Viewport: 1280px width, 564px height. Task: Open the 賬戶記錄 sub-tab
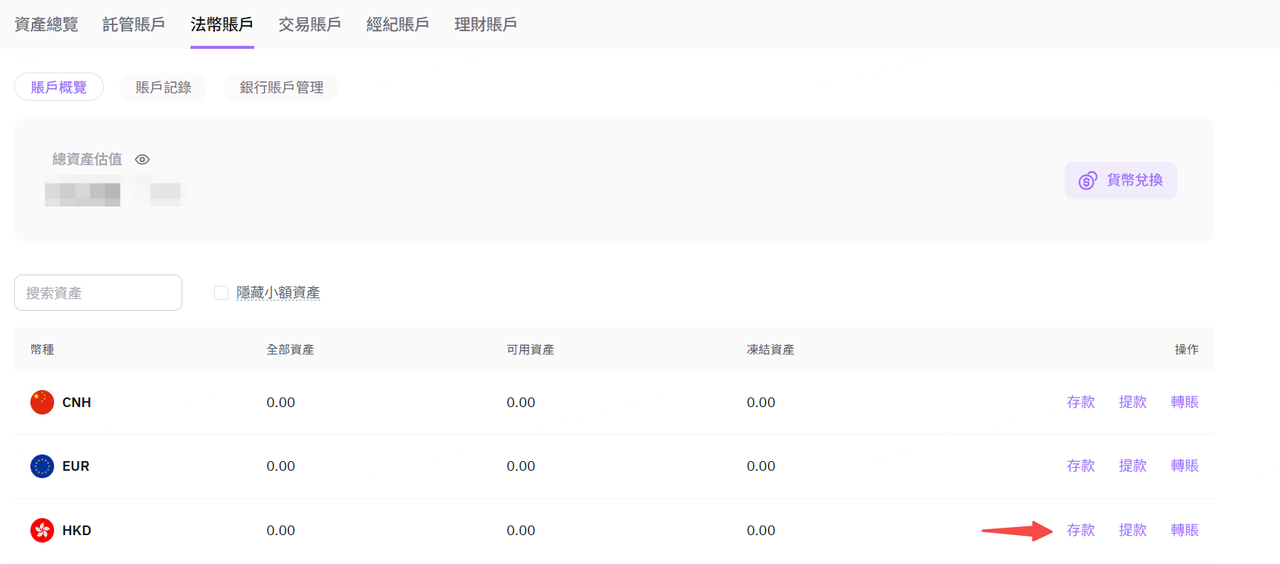point(163,87)
